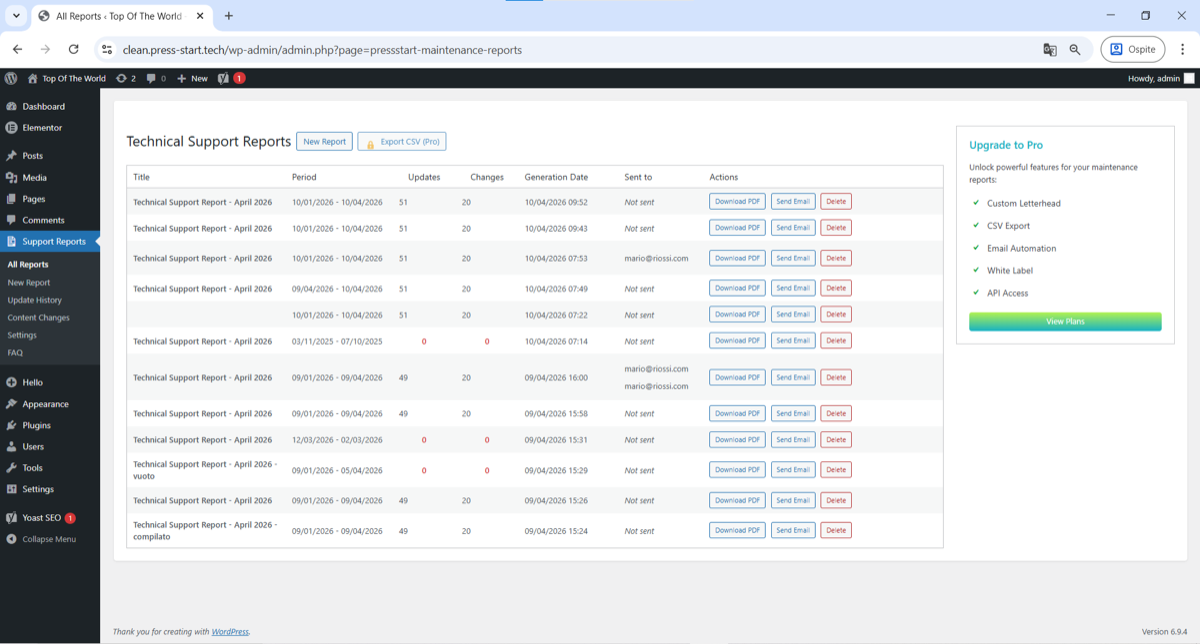Click the magnifier zoom icon in address bar
This screenshot has width=1200, height=644.
pos(1075,49)
